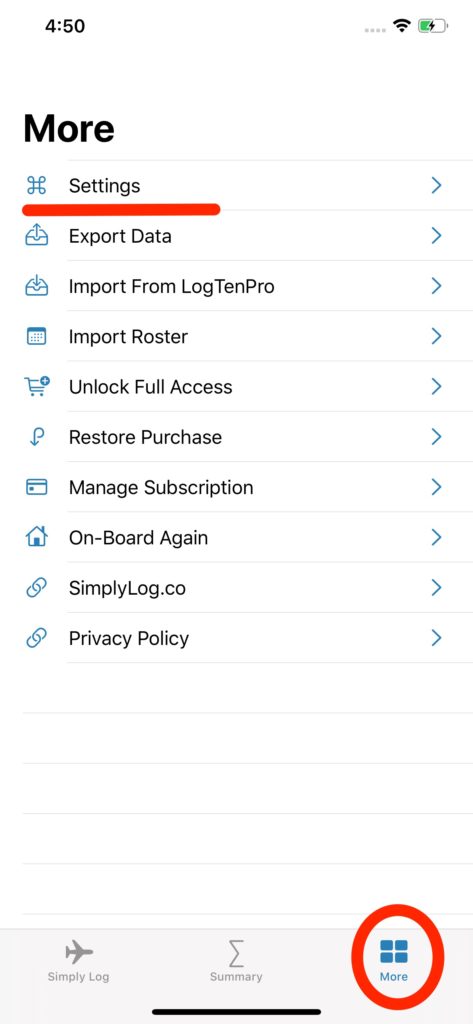Tap the chevron next to Import Roster
473x1024 pixels.
(x=436, y=336)
